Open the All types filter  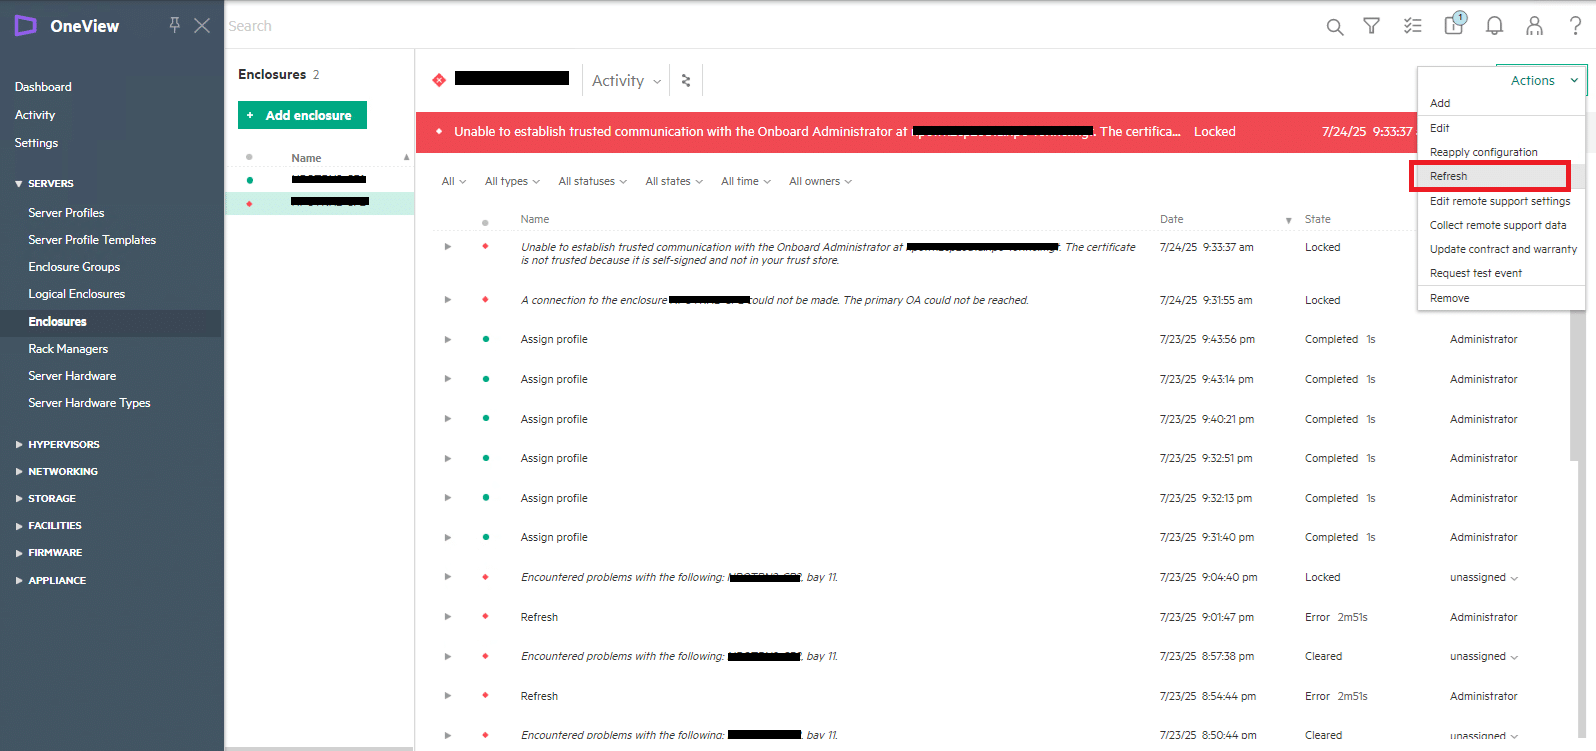(x=512, y=181)
